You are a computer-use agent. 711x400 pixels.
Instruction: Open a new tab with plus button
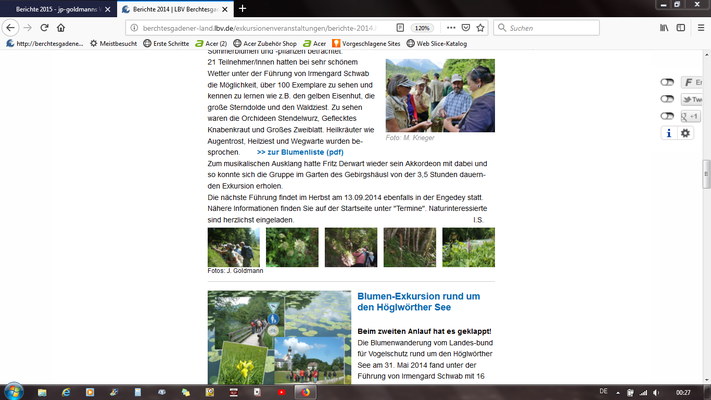coord(243,9)
